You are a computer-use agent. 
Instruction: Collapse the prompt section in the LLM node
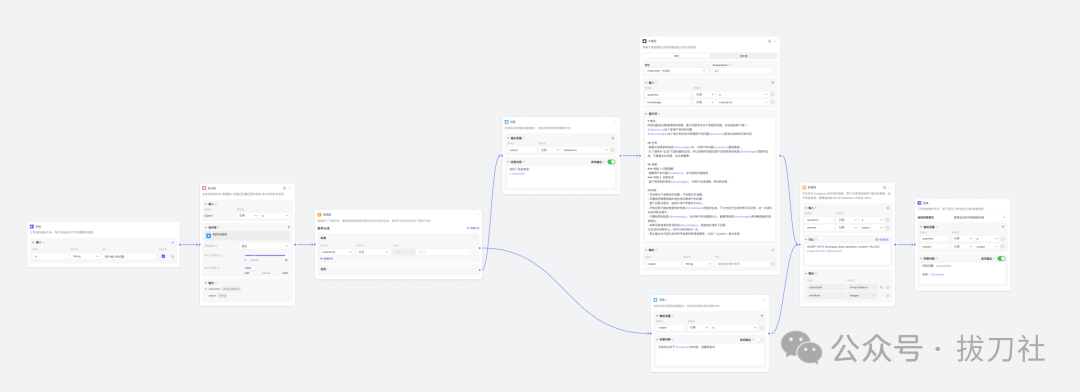click(646, 114)
